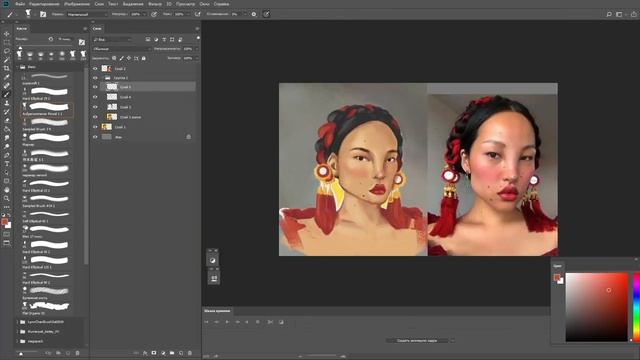Switch to the Шкала времени tab
Image resolution: width=640 pixels, height=360 pixels.
[x=217, y=311]
